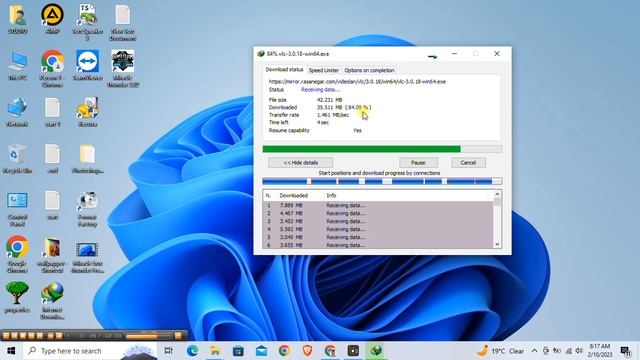The image size is (640, 360).
Task: Select the yellow Photoshop folder on desktop
Action: point(87,159)
